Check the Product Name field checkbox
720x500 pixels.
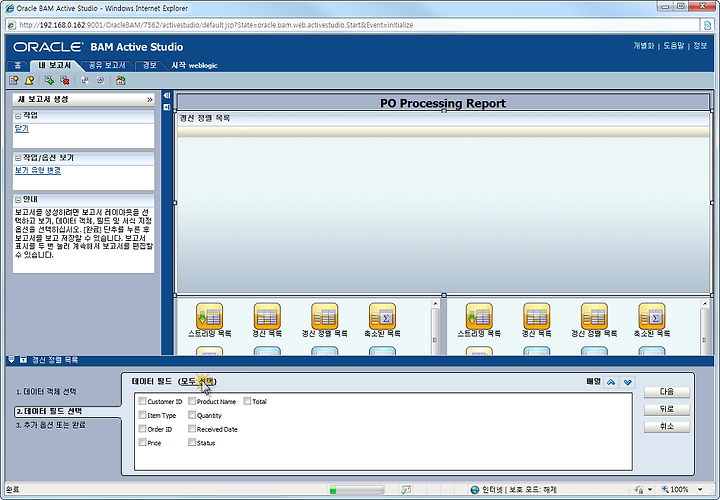(x=192, y=401)
